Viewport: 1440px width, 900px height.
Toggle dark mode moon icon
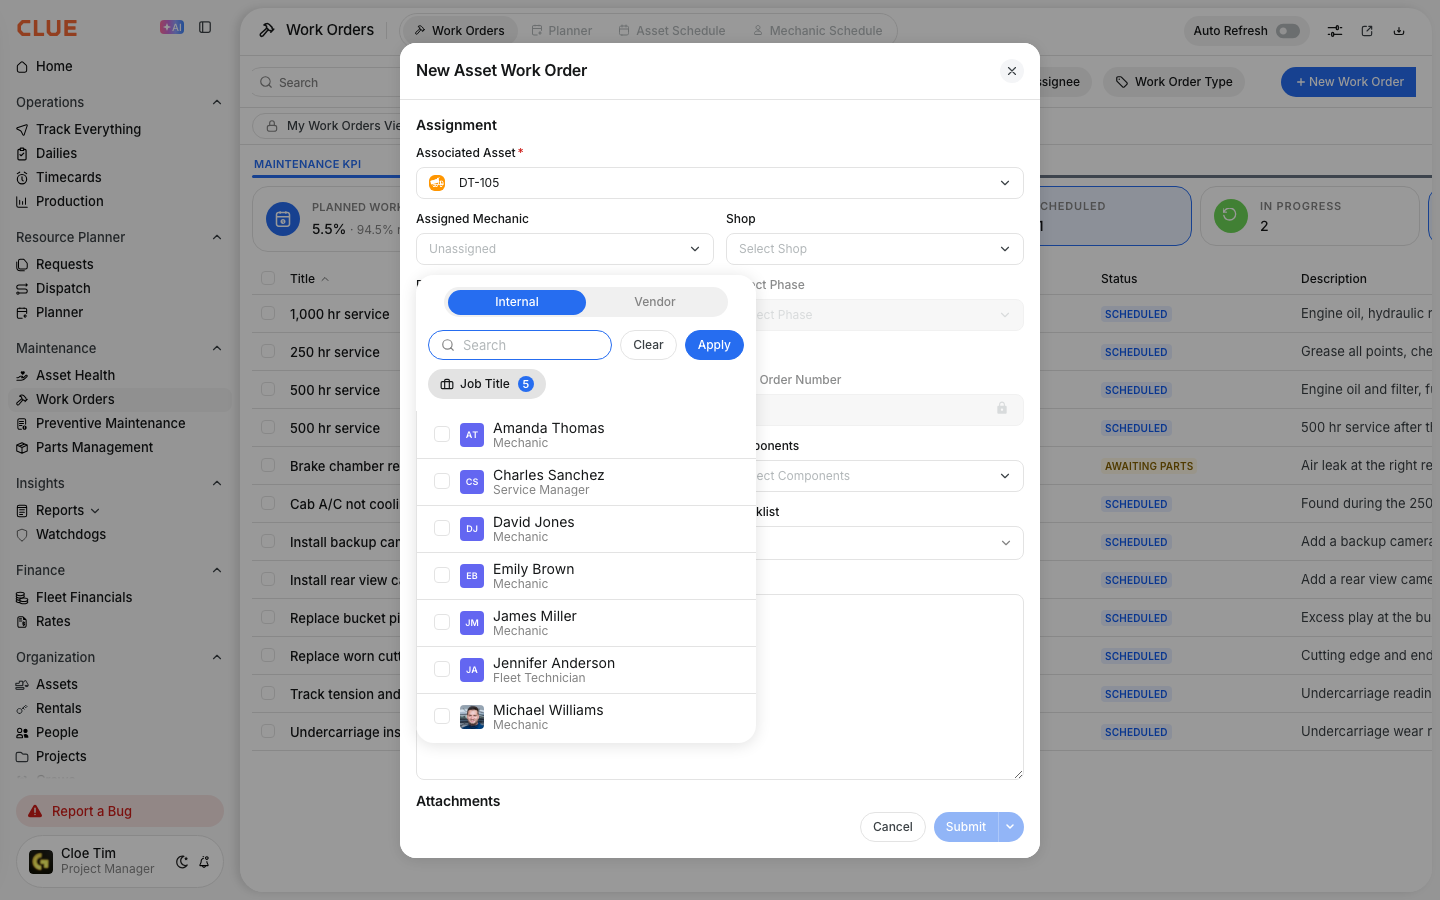(x=182, y=862)
